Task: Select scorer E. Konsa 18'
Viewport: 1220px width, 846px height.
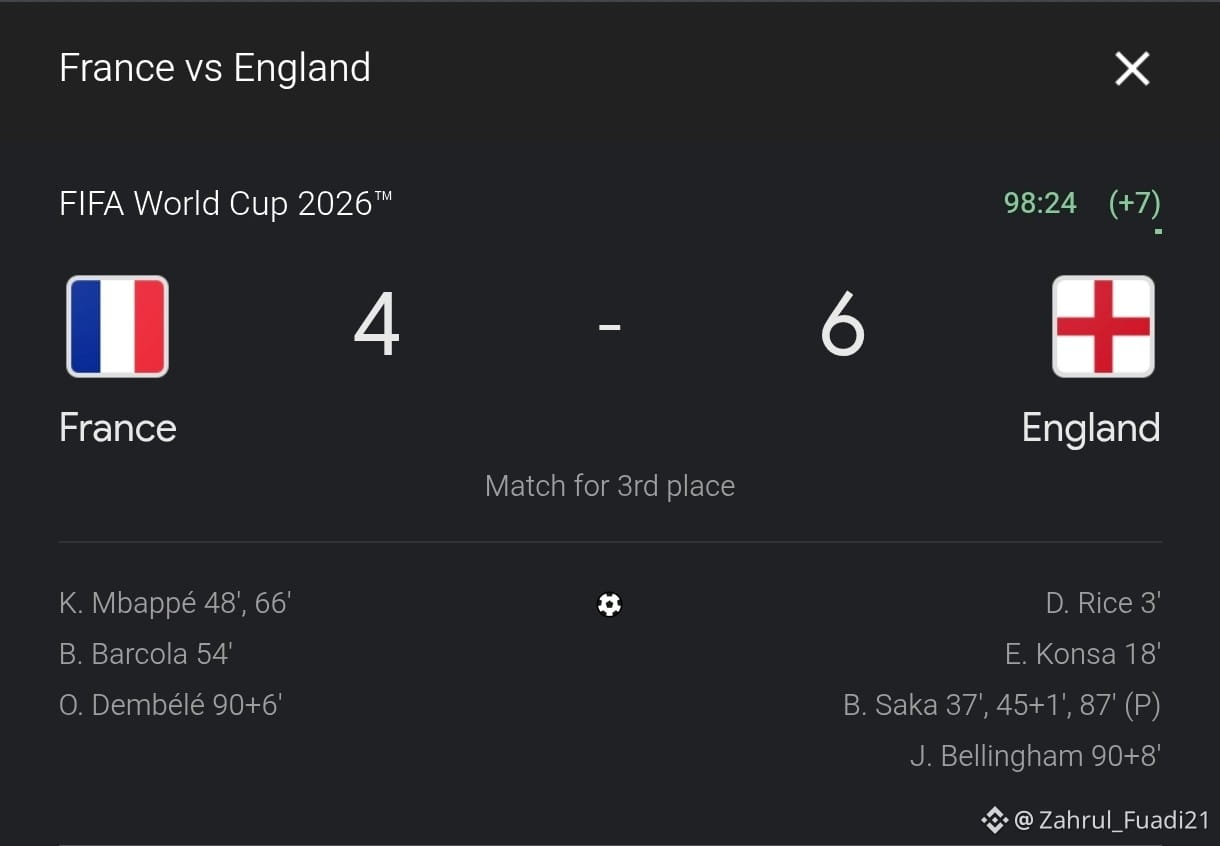Action: tap(1083, 654)
